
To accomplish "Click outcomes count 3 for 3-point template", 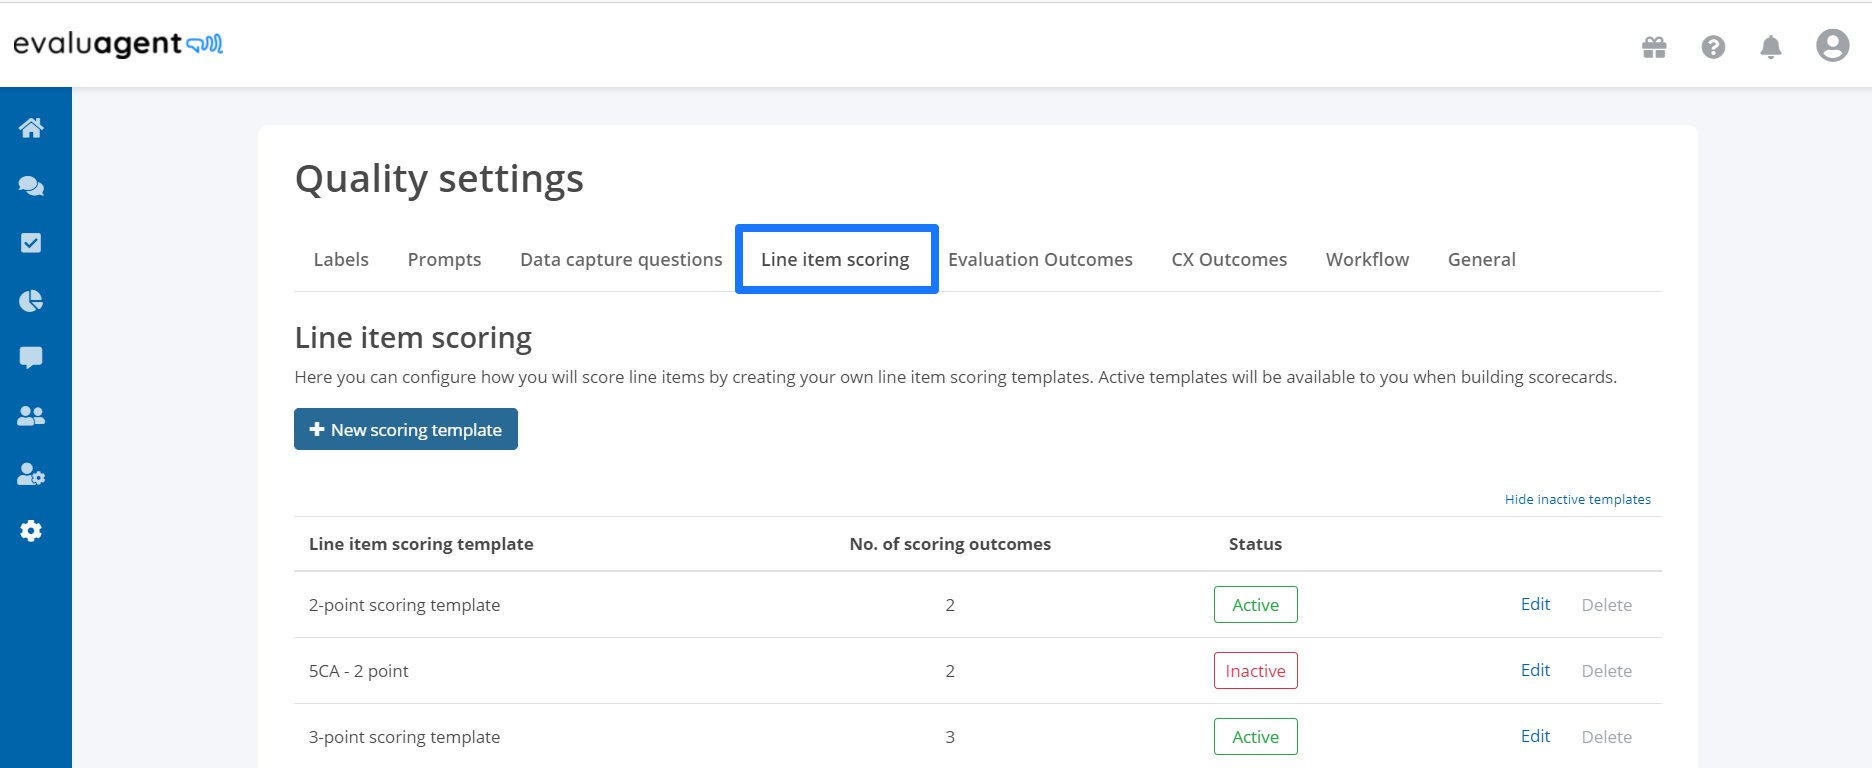I will click(x=950, y=737).
